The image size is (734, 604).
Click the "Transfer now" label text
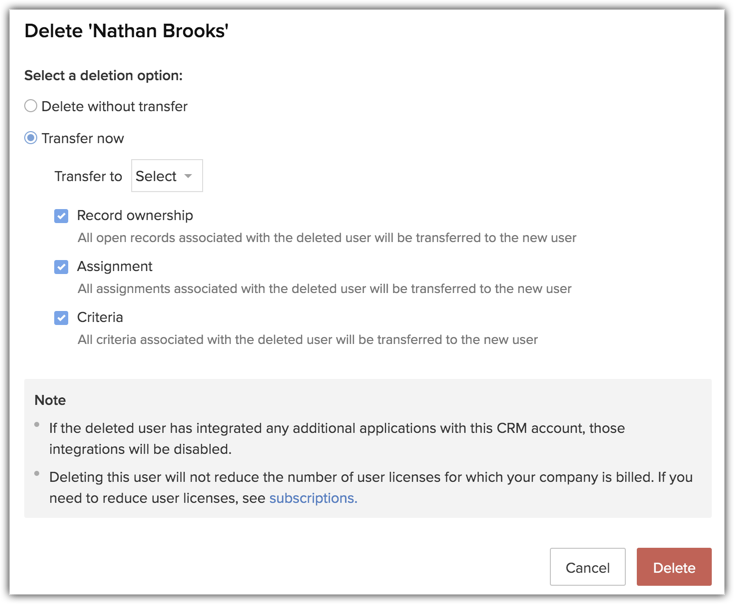pos(83,138)
